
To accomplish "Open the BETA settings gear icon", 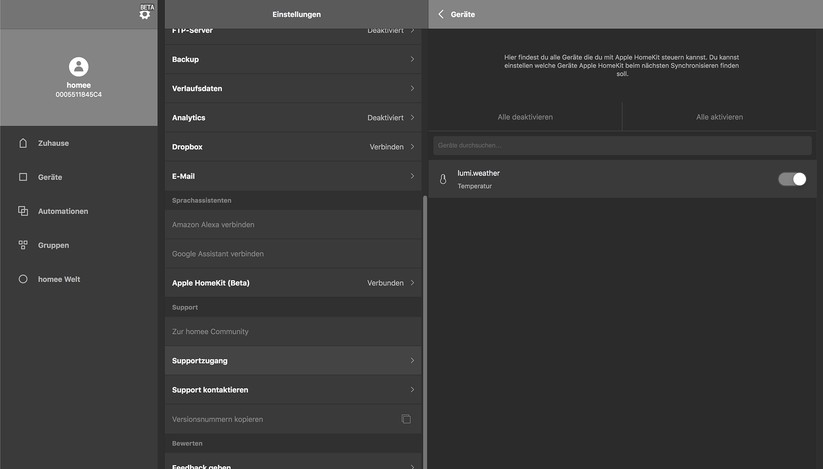I will click(x=145, y=14).
